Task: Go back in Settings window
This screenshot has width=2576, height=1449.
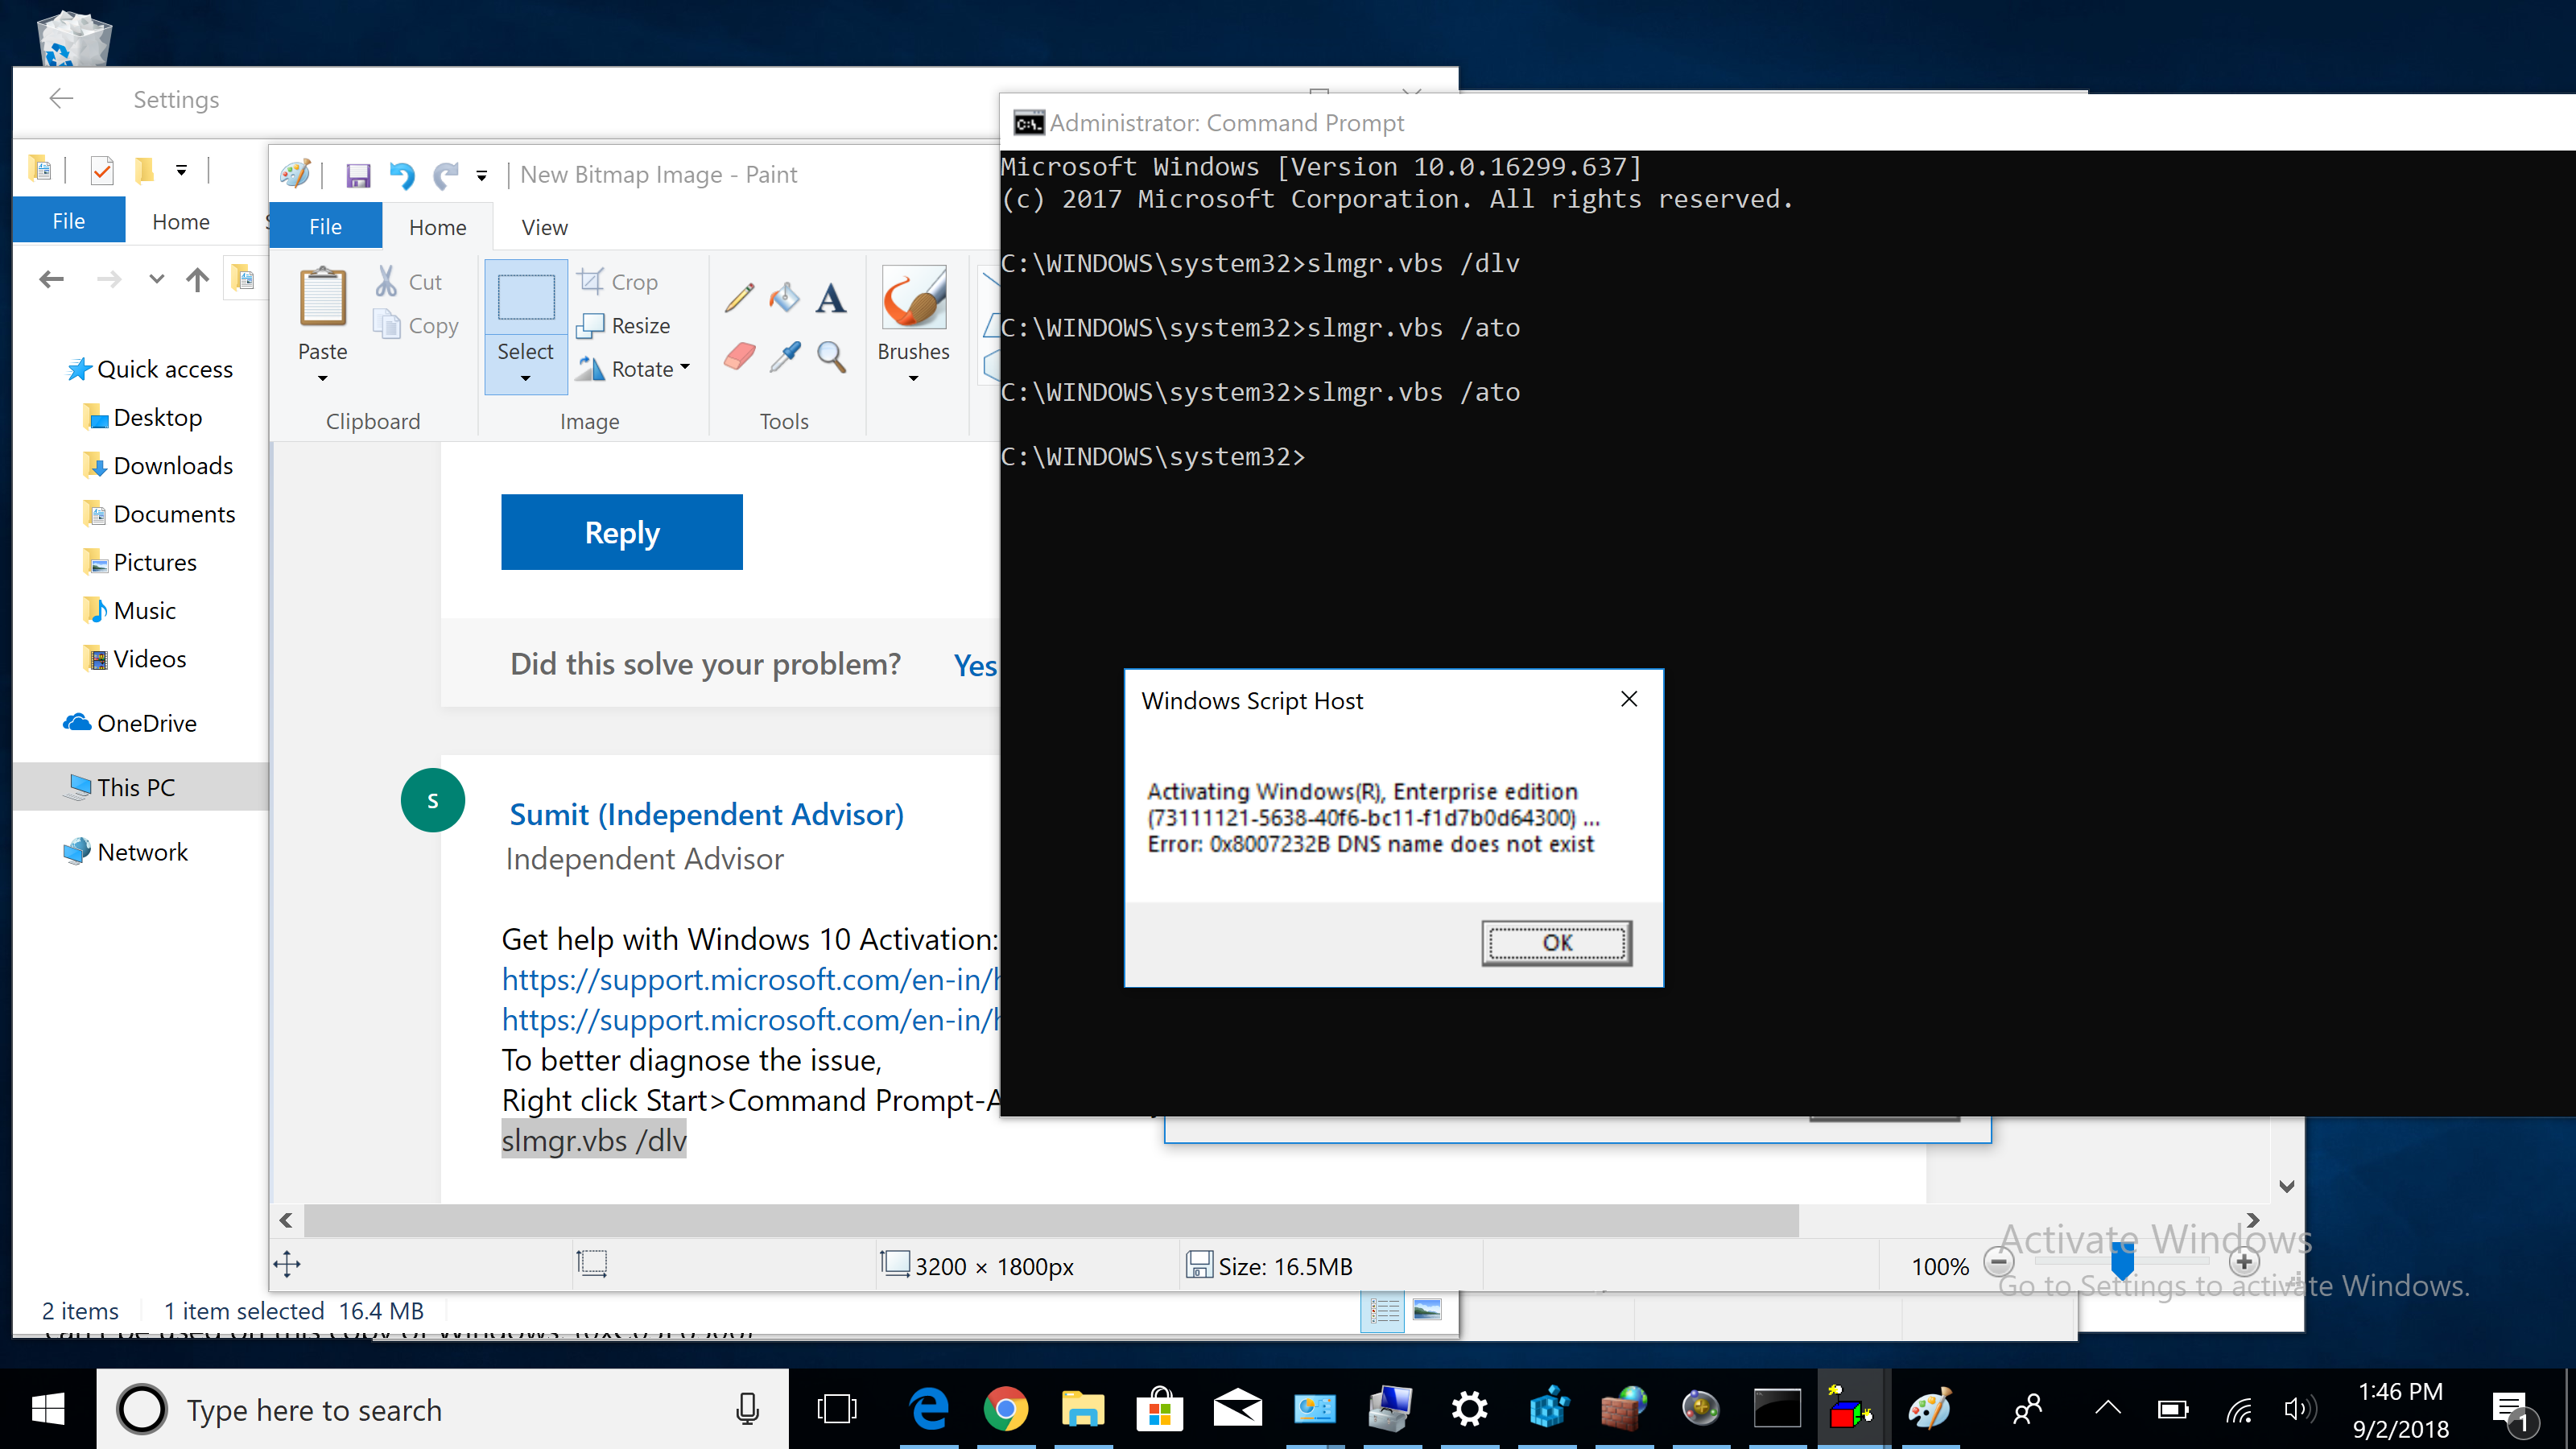Action: pos(62,98)
